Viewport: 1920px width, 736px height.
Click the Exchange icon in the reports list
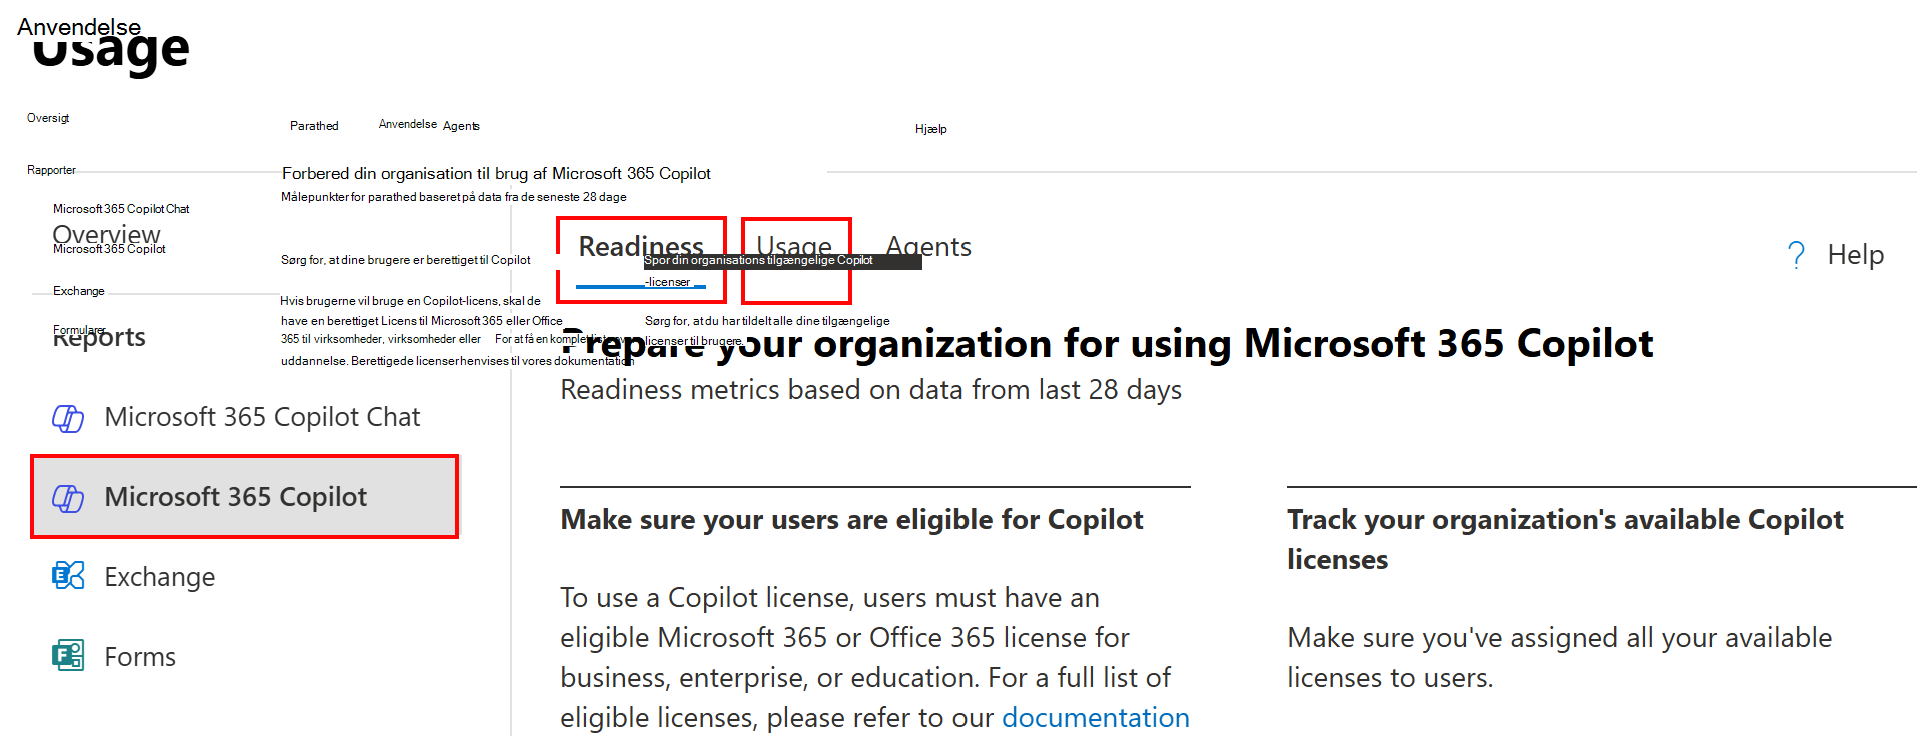(x=68, y=576)
